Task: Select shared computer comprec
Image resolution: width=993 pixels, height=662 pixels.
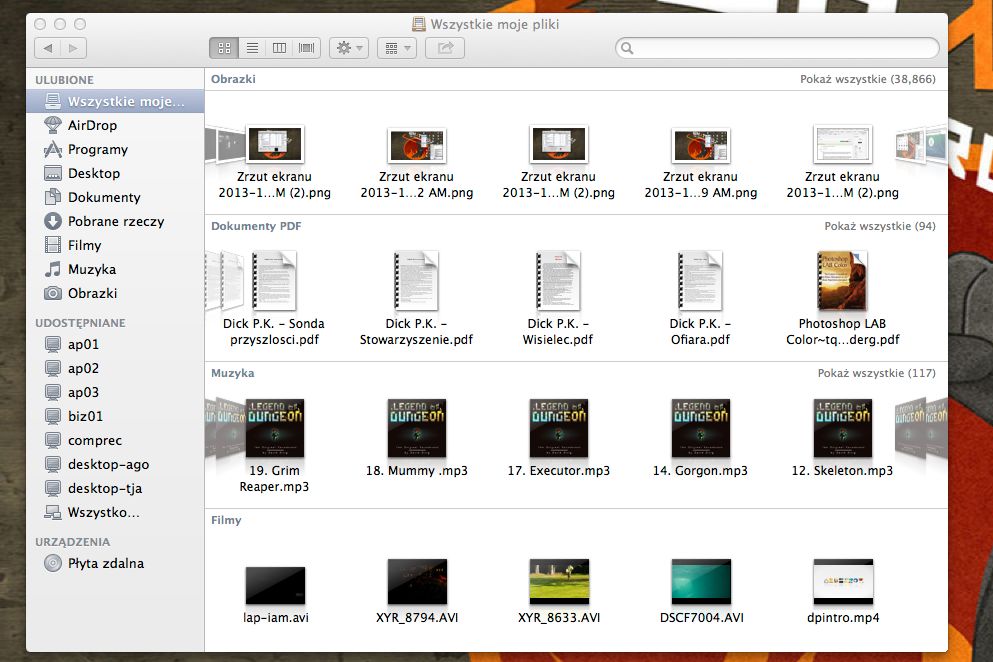Action: pyautogui.click(x=115, y=441)
